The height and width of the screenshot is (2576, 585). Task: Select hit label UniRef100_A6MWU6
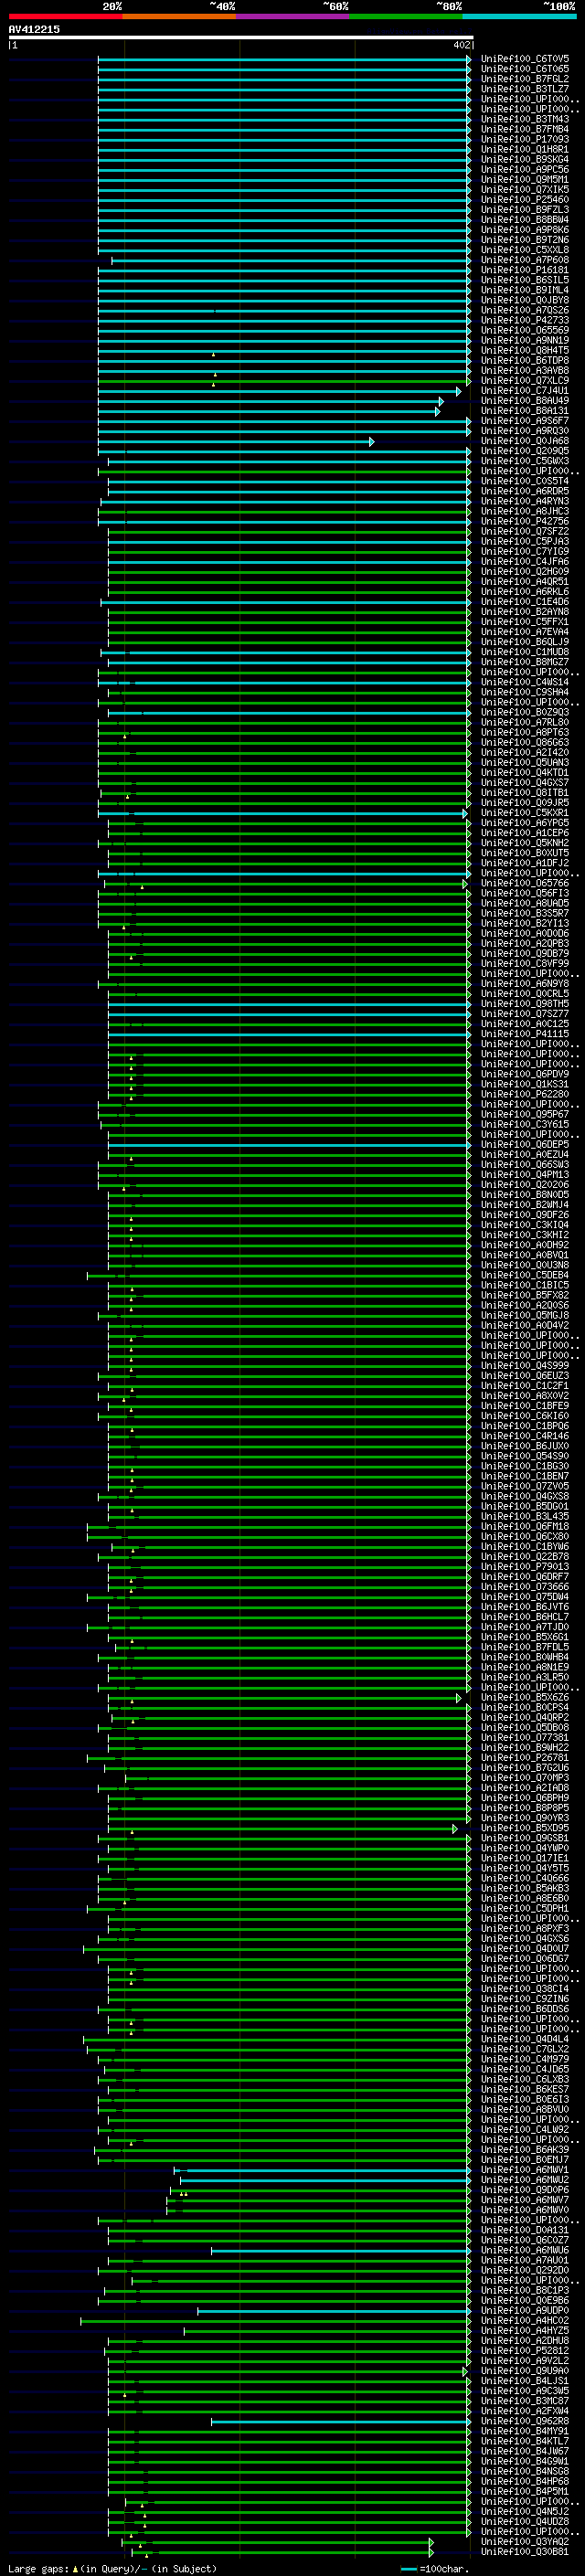(525, 2250)
